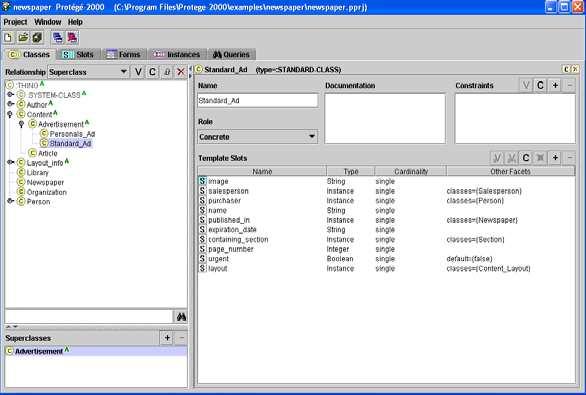Select Library in the class tree
This screenshot has height=395, width=586.
coord(38,173)
